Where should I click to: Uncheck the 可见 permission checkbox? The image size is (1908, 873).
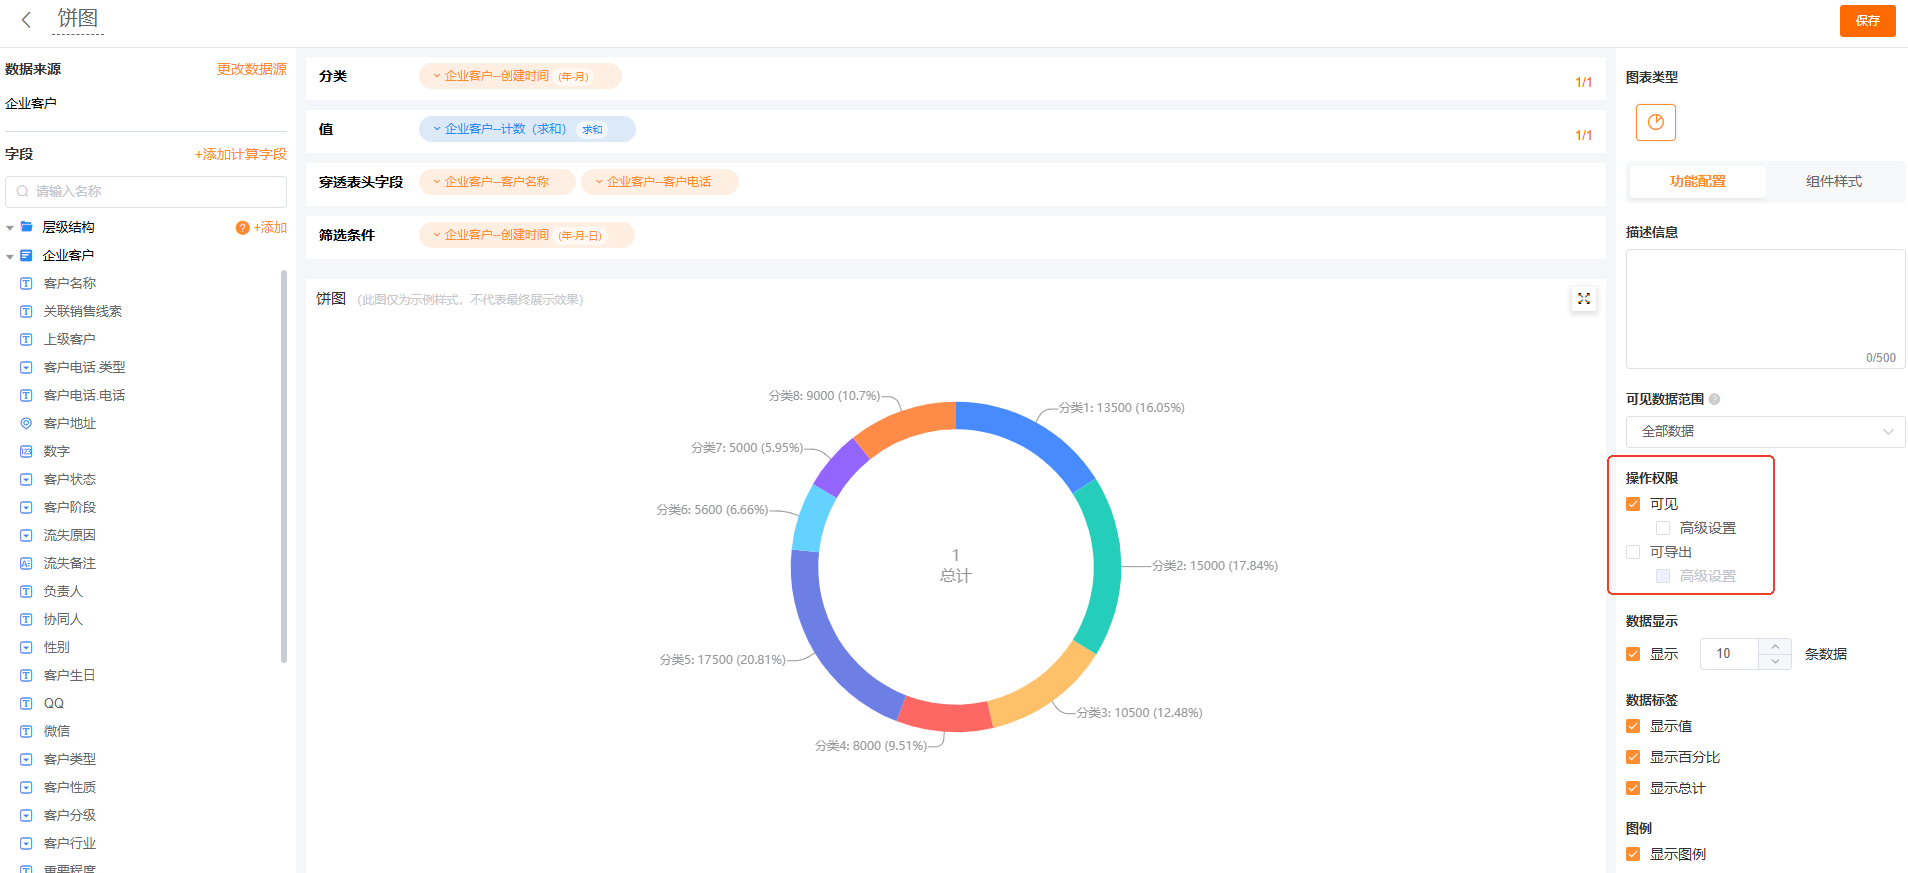pos(1633,504)
